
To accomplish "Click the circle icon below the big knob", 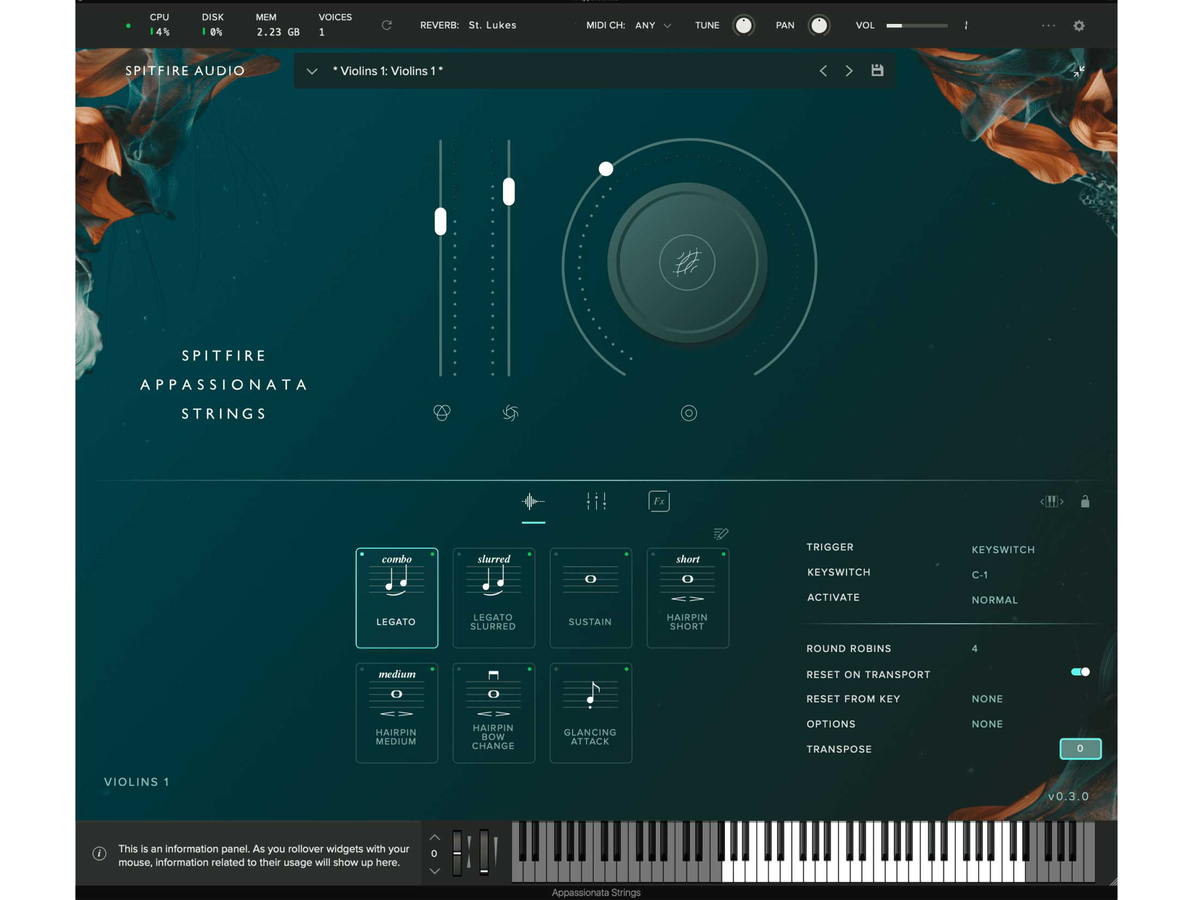I will point(688,413).
